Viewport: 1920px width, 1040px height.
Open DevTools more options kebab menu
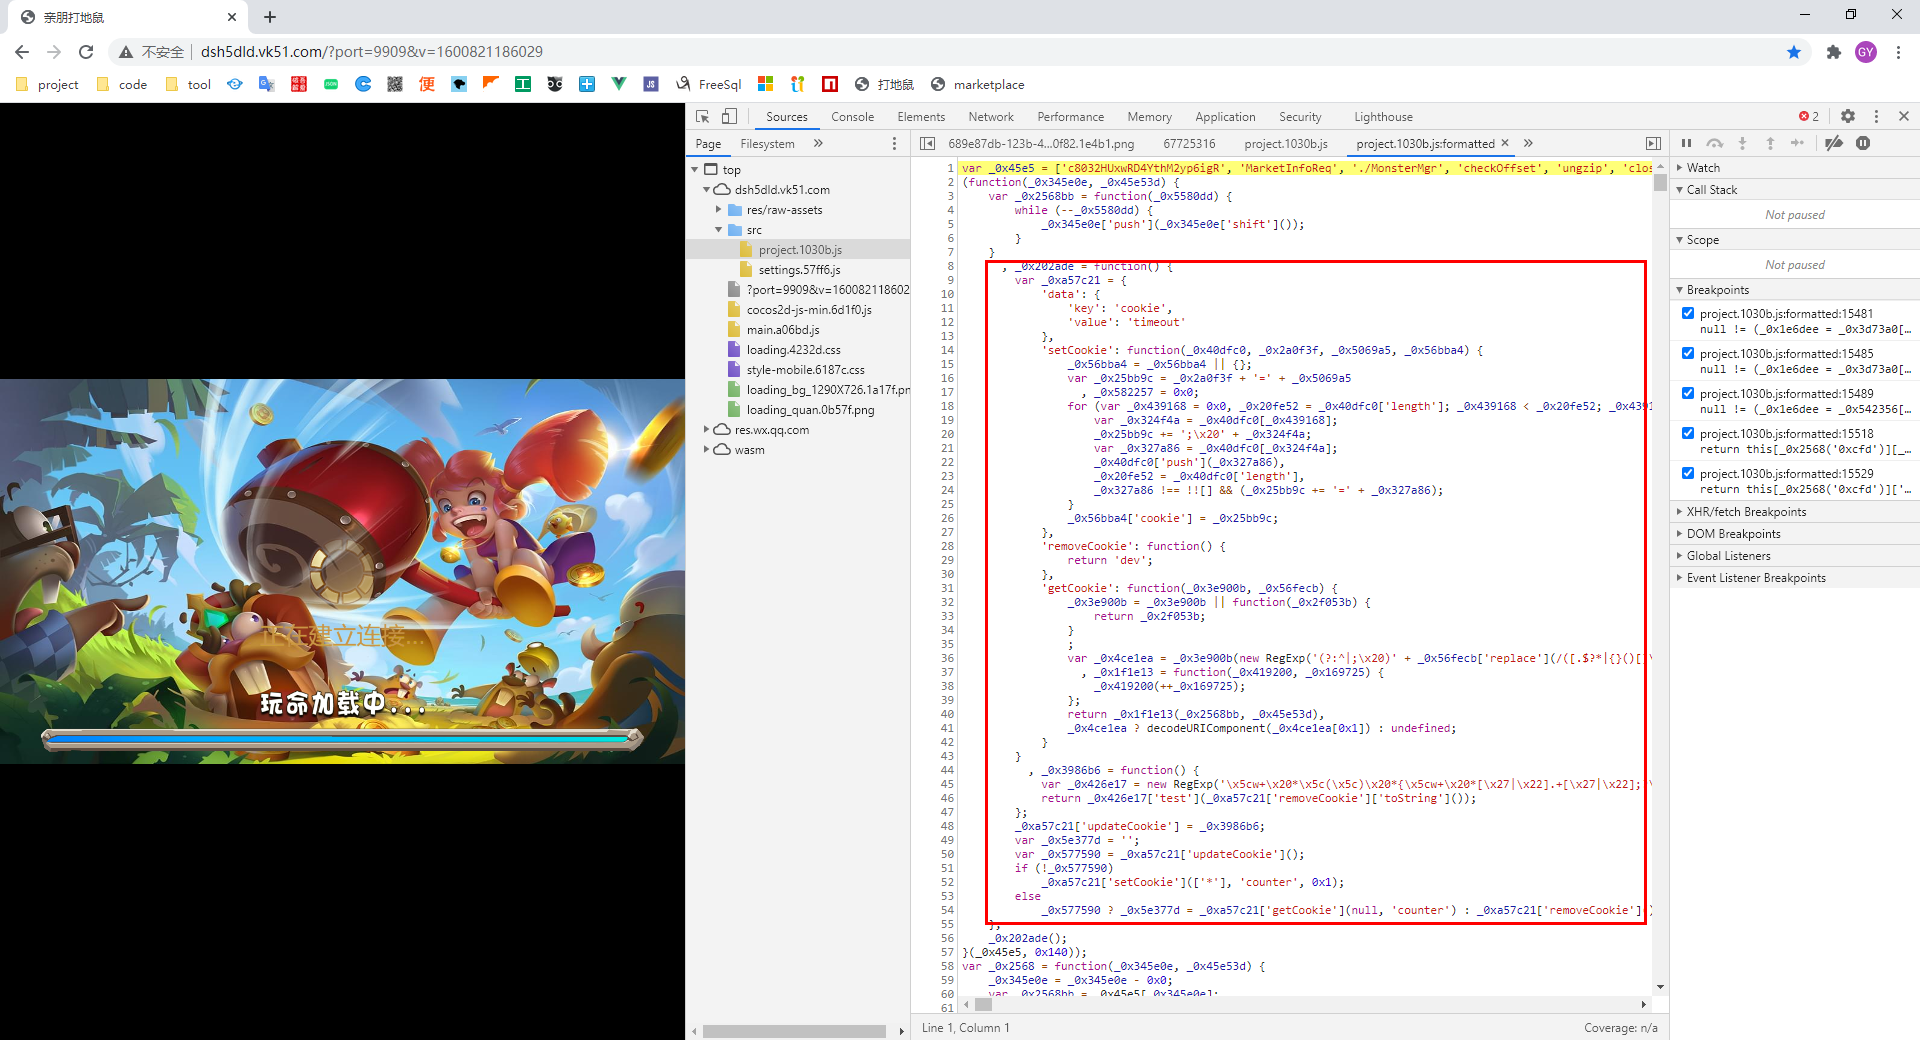coord(1876,116)
